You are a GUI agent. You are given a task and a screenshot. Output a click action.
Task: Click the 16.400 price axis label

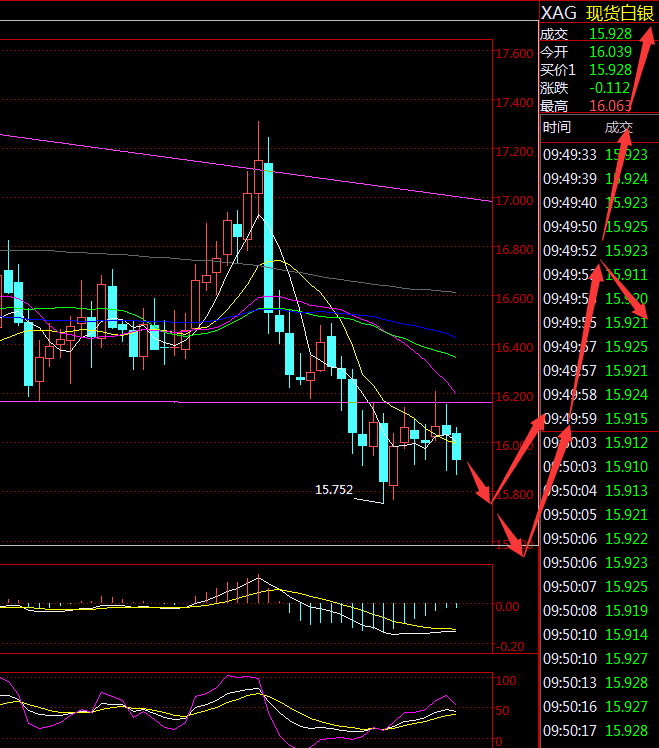click(514, 347)
